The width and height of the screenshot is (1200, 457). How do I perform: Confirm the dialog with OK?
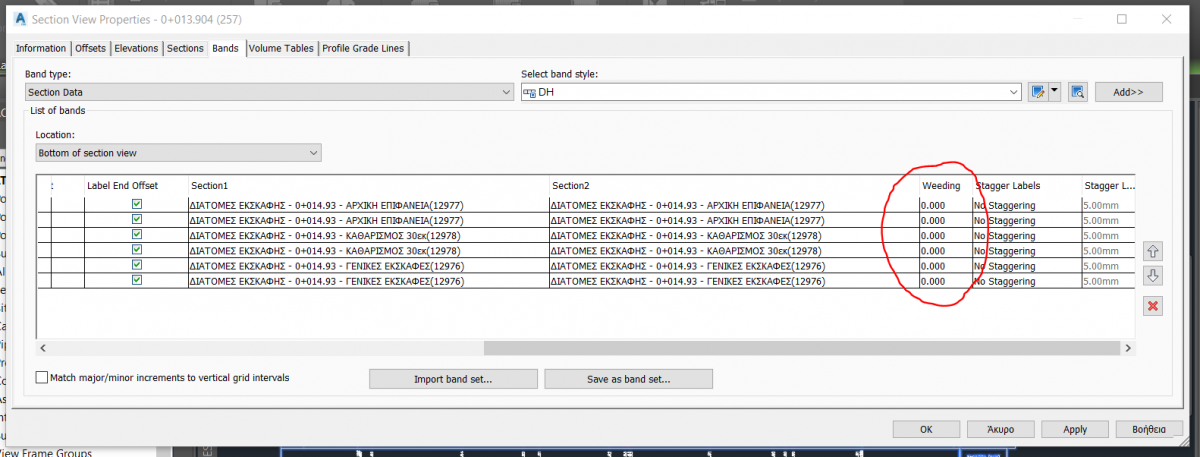pyautogui.click(x=926, y=429)
